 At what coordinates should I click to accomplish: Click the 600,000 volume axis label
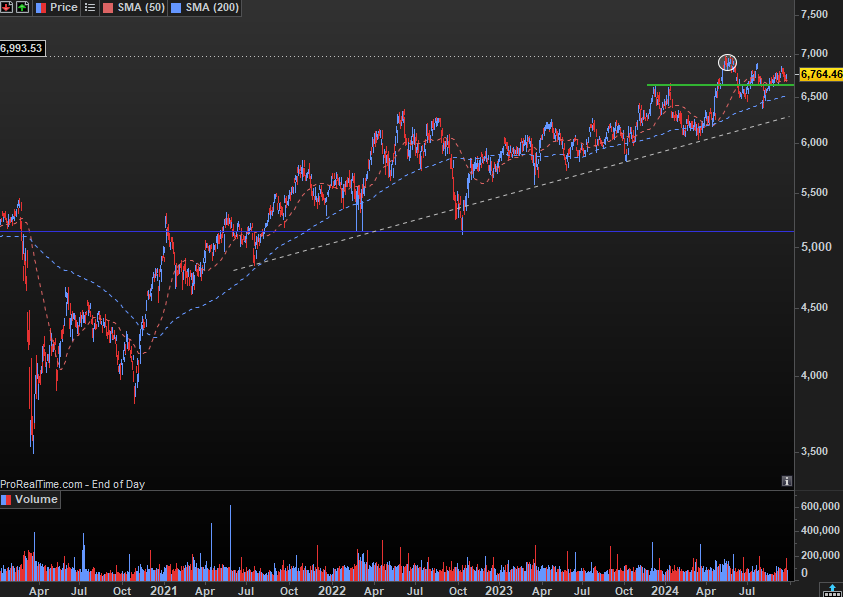click(x=820, y=507)
